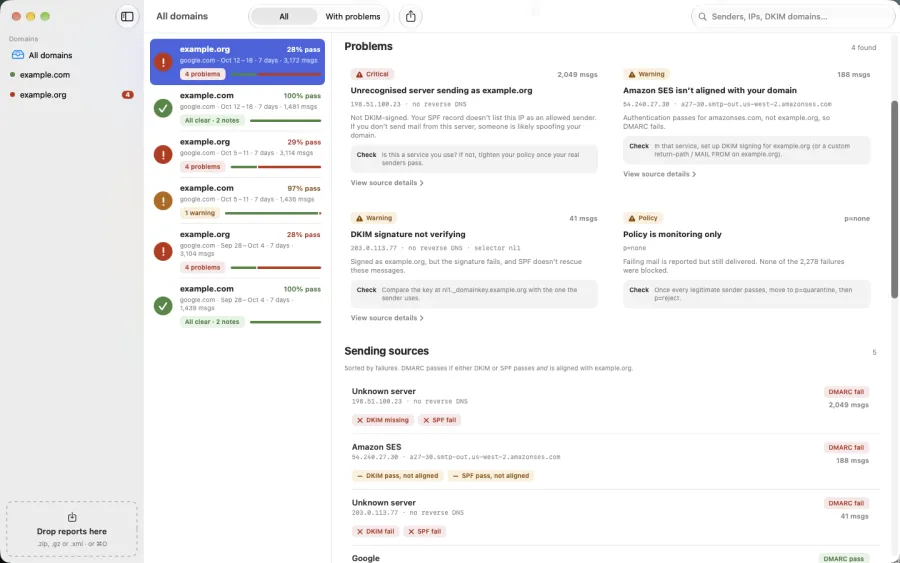Click pass/fail bar on example.org Oct 5–11

(276, 167)
